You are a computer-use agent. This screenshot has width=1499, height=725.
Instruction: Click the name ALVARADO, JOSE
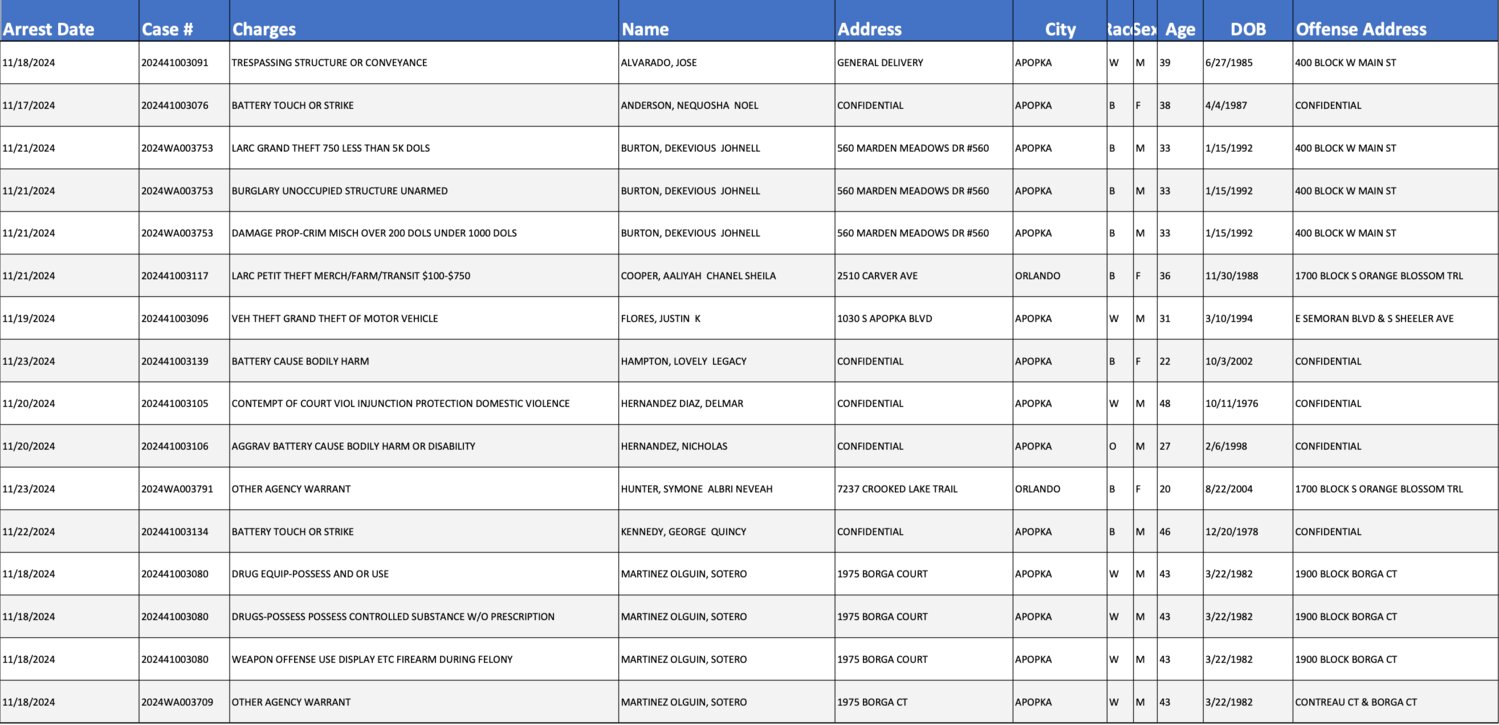pos(726,63)
